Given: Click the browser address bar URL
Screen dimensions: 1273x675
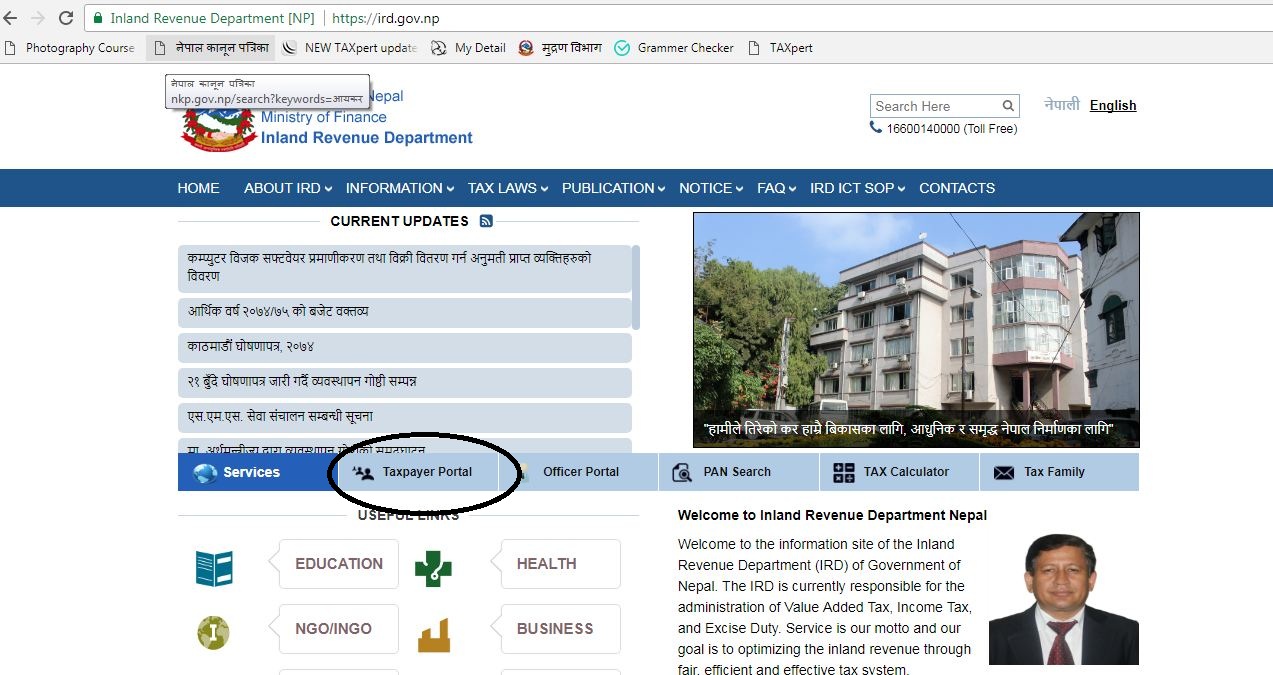Looking at the screenshot, I should (x=385, y=18).
